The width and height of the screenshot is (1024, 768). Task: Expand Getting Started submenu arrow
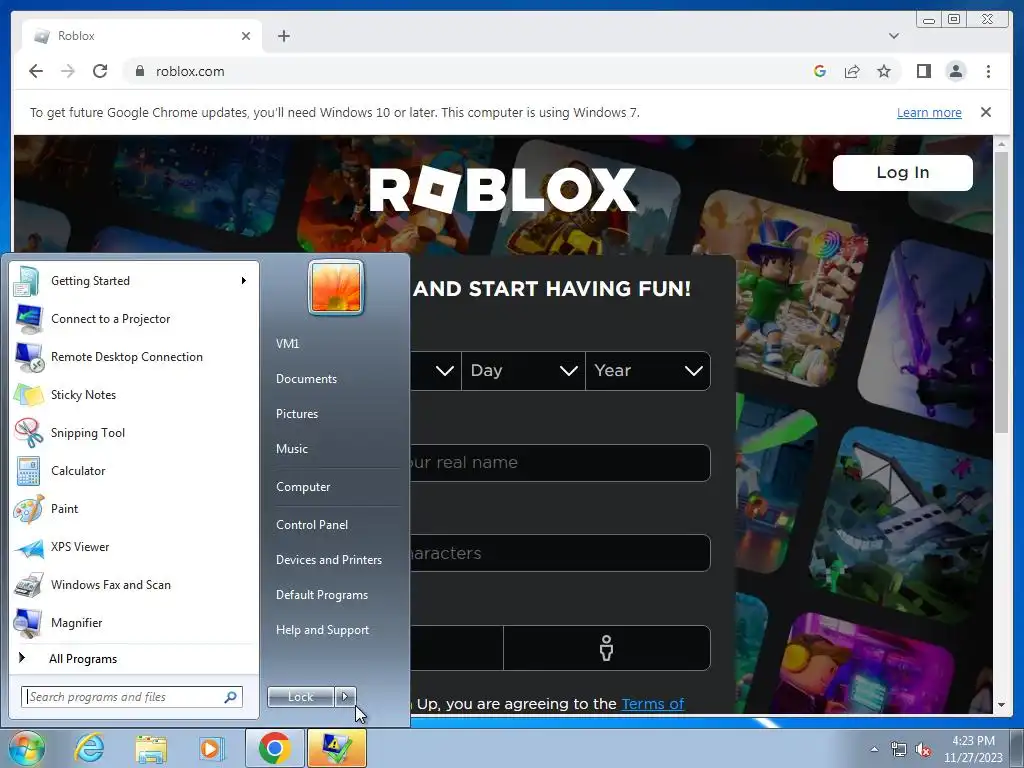point(244,281)
